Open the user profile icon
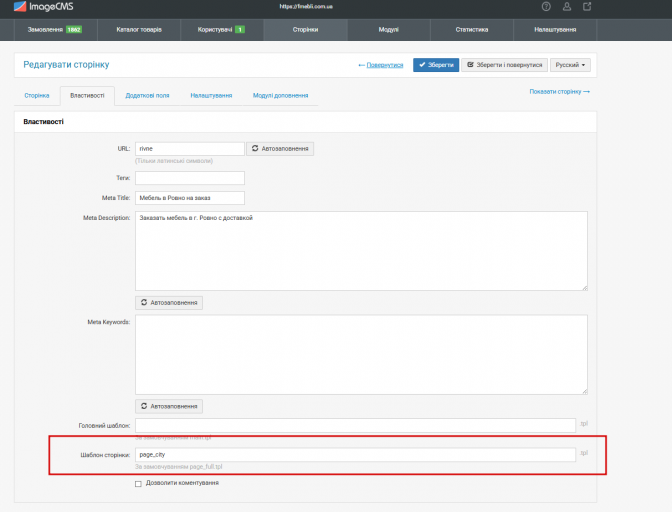 pos(567,6)
